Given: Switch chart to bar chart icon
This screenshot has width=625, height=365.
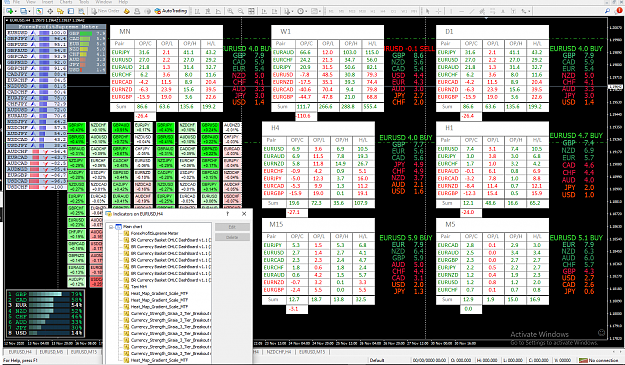Looking at the screenshot, I should tap(197, 11).
